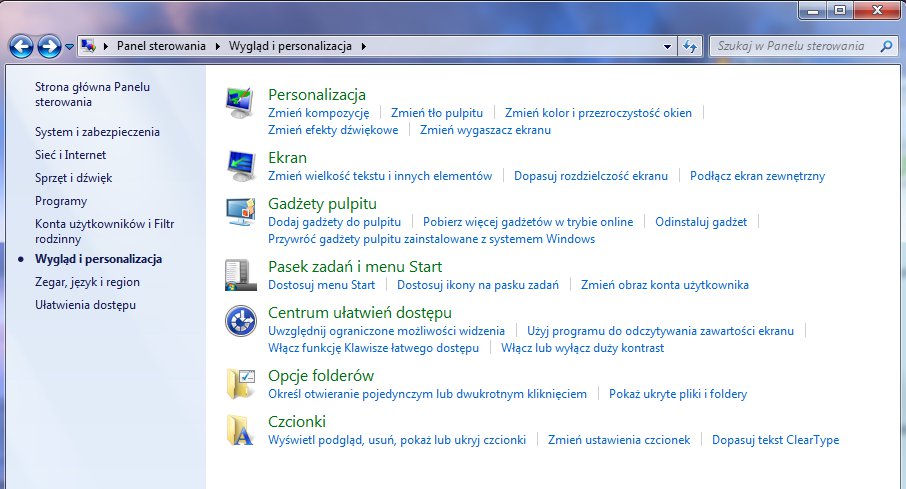Open Programy category
The image size is (906, 489).
click(x=61, y=201)
